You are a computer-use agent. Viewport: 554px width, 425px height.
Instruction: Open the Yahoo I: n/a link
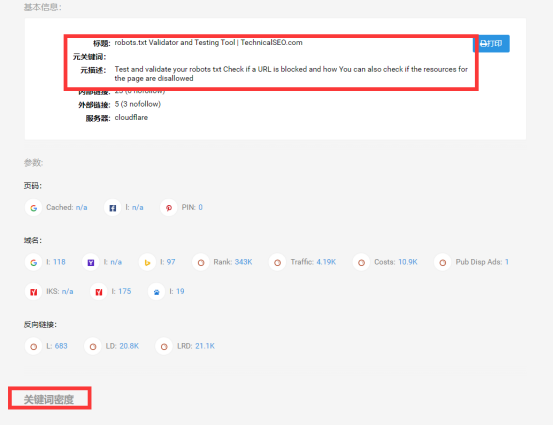click(116, 262)
